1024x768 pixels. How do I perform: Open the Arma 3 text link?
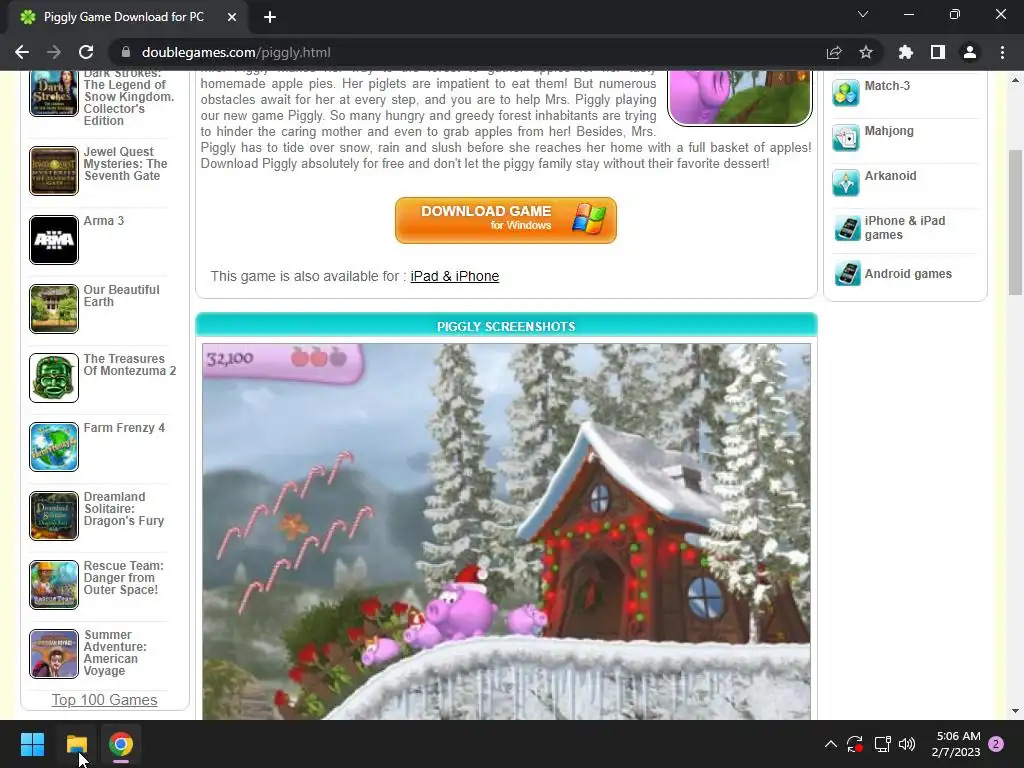point(104,221)
